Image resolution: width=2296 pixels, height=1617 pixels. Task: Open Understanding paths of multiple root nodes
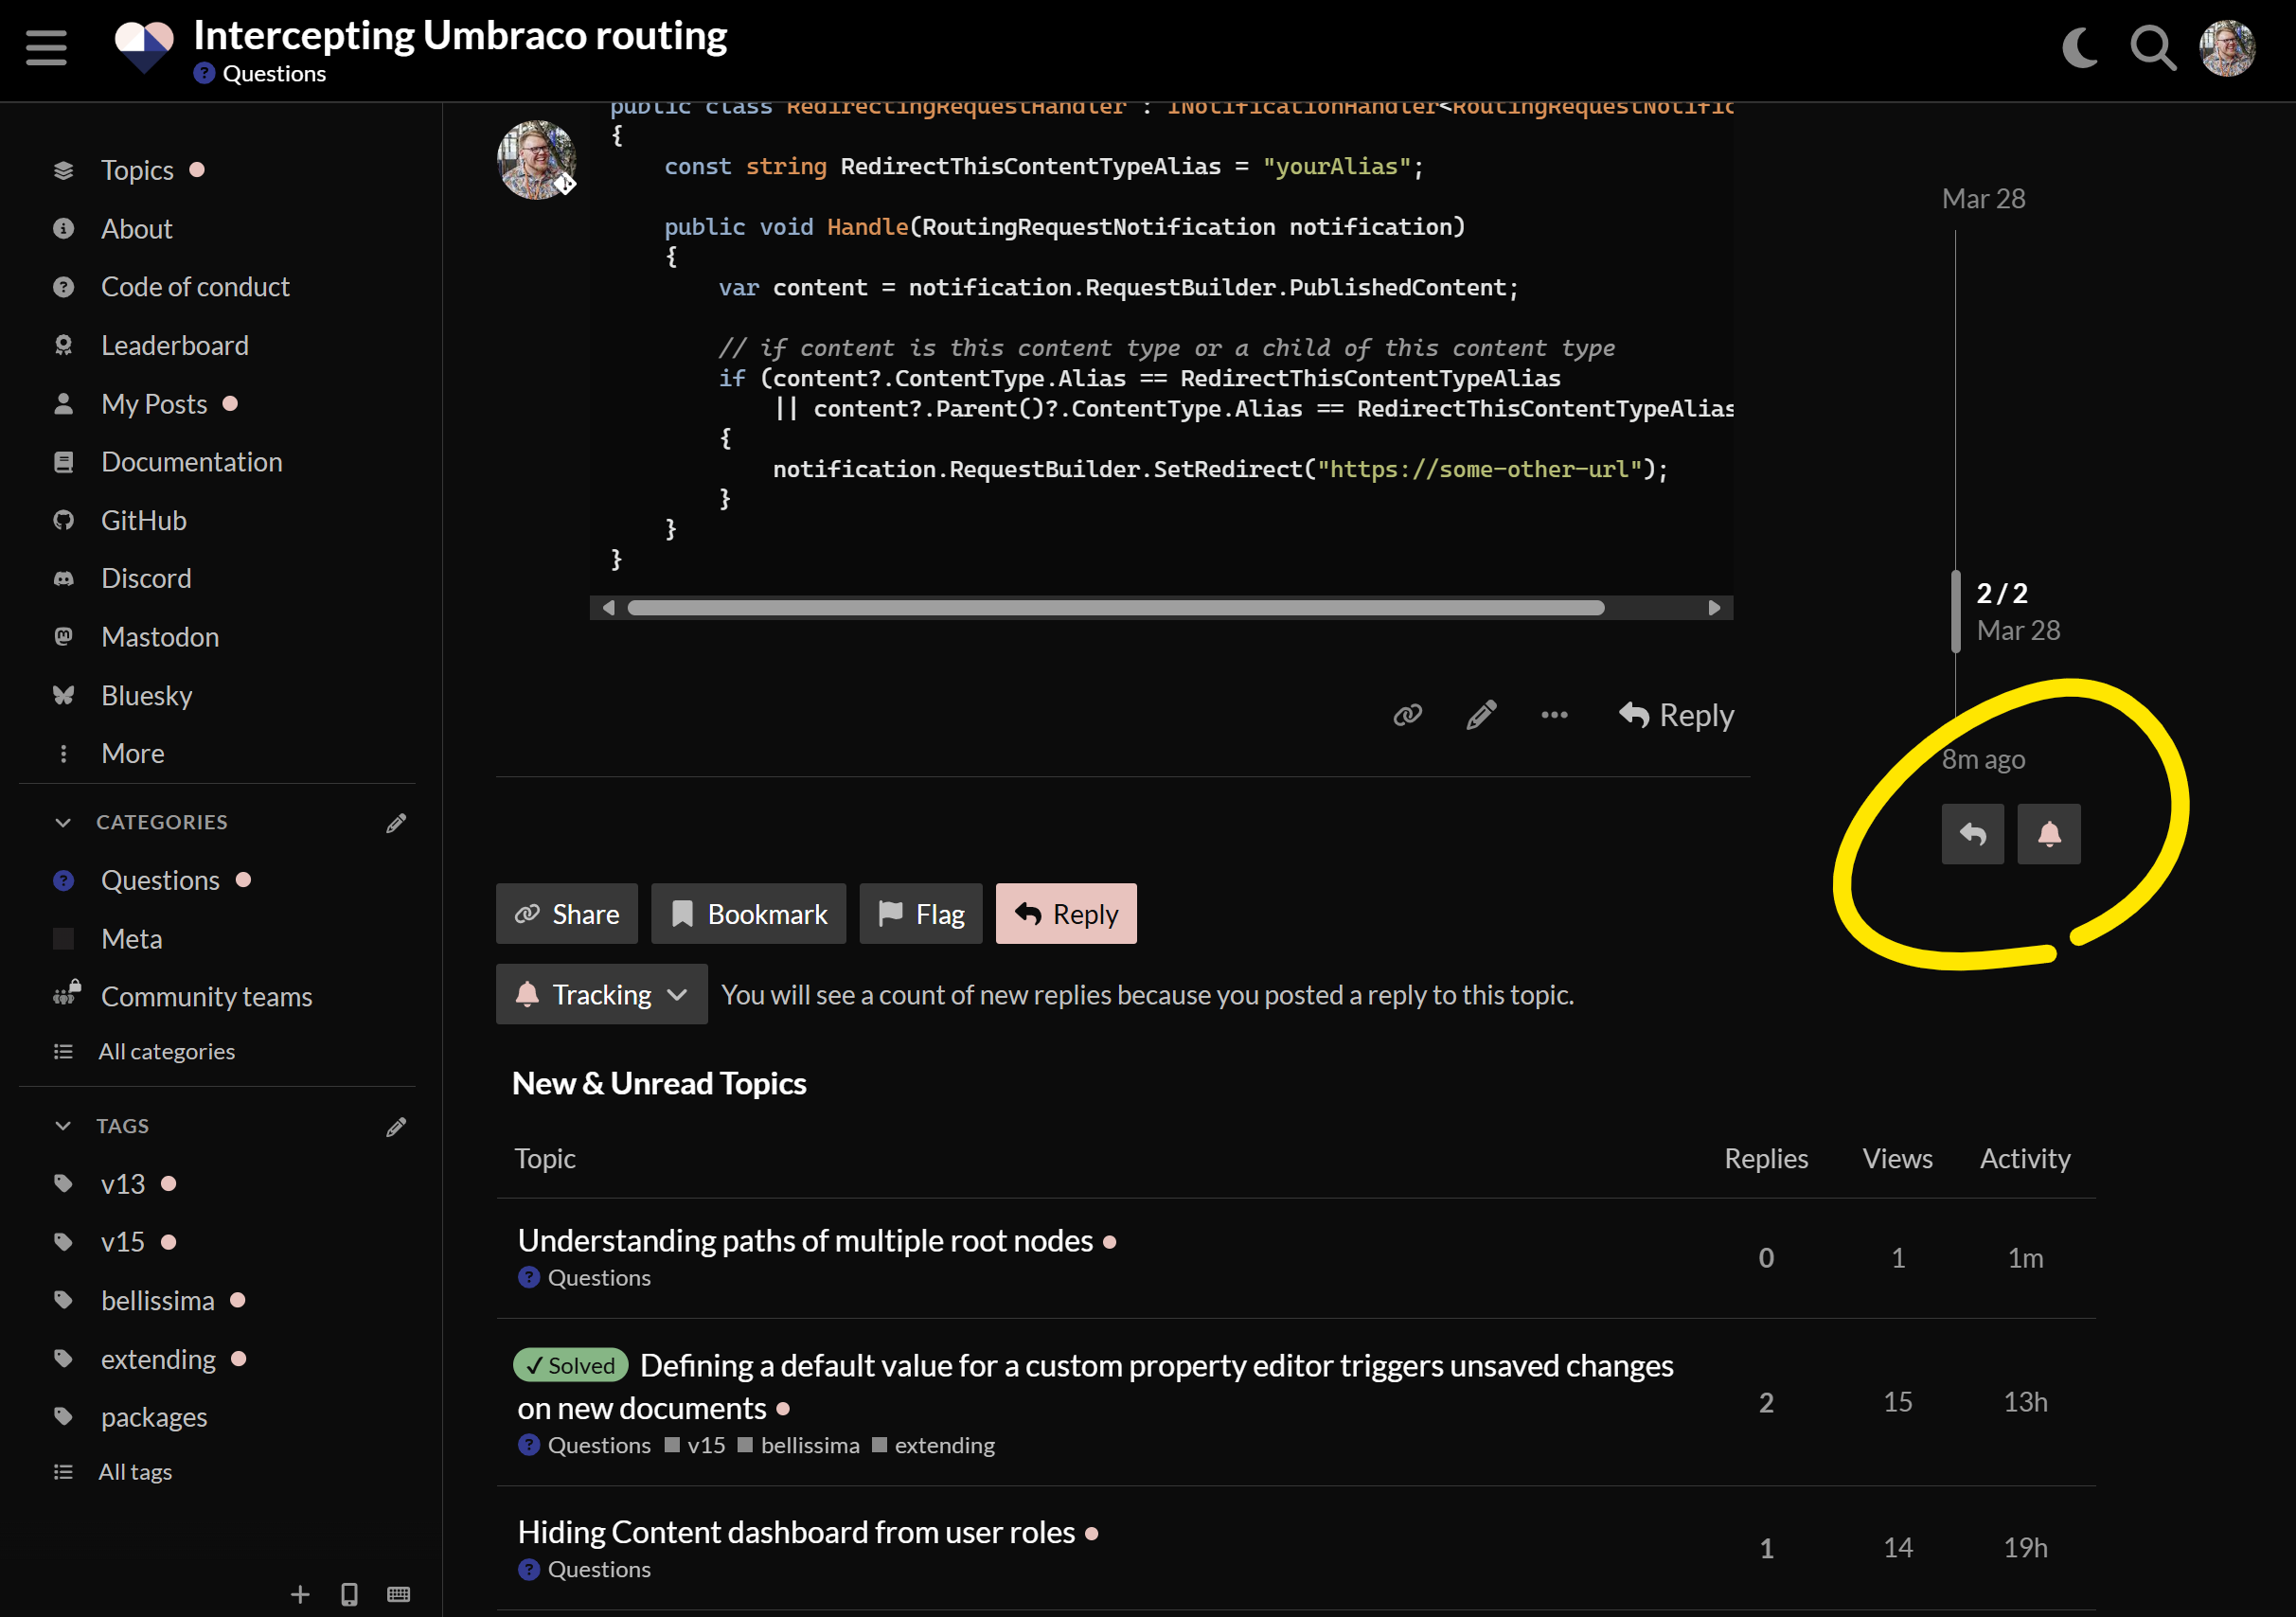pos(805,1240)
